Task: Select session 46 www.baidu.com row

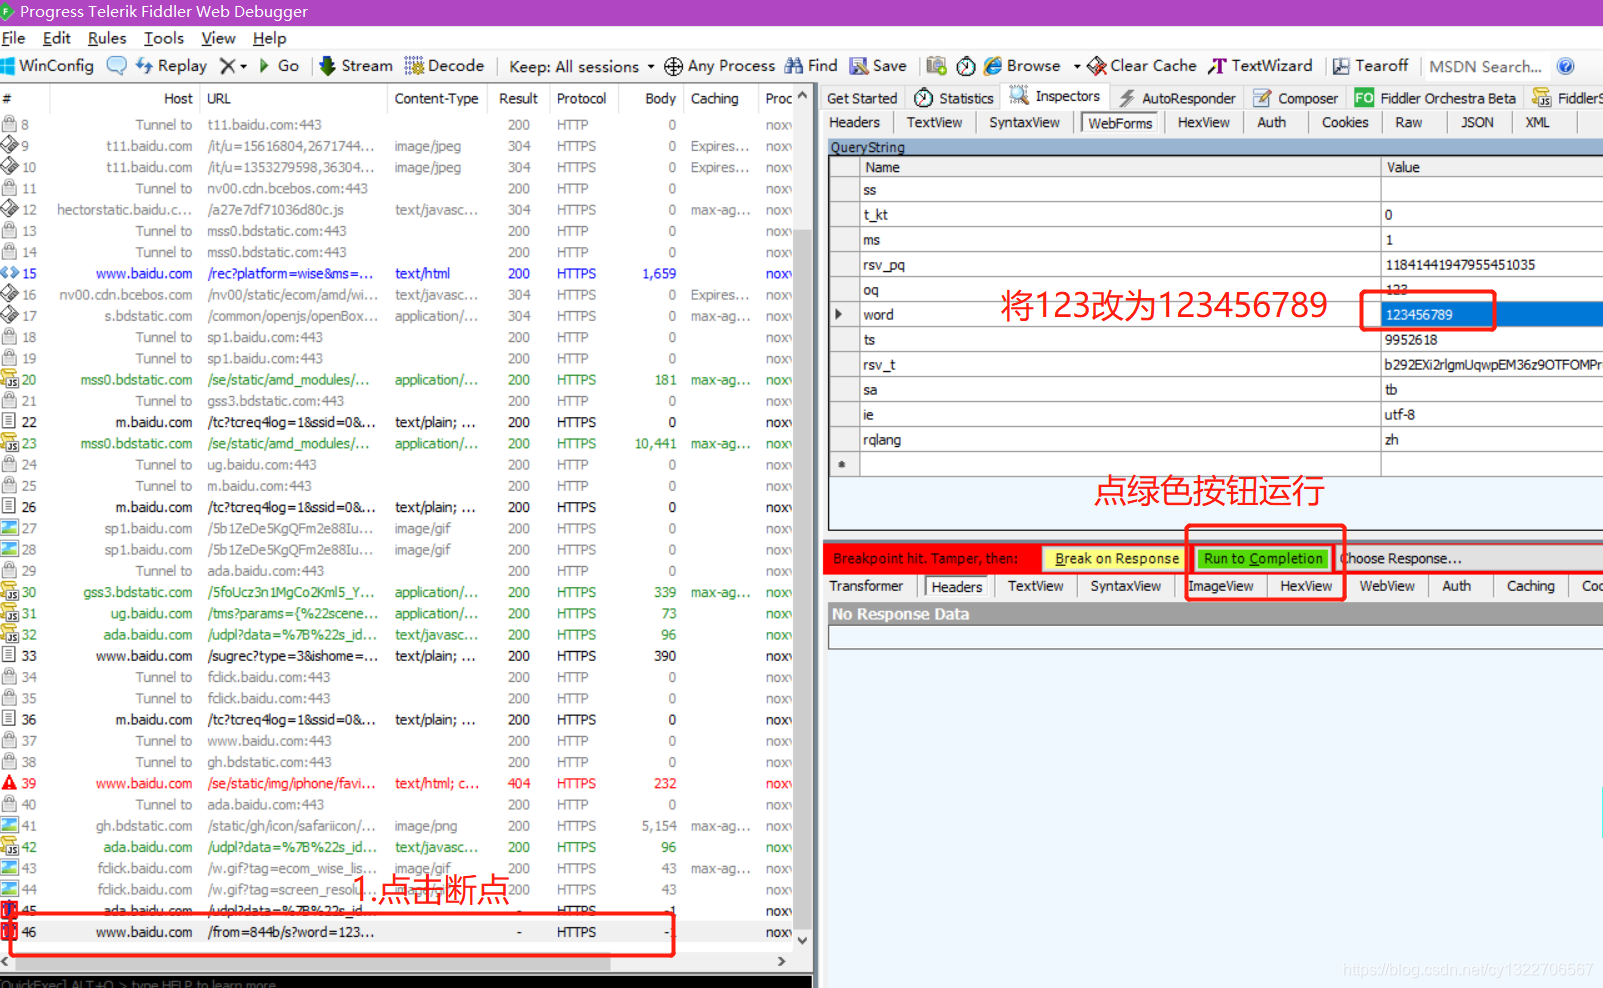Action: 397,932
